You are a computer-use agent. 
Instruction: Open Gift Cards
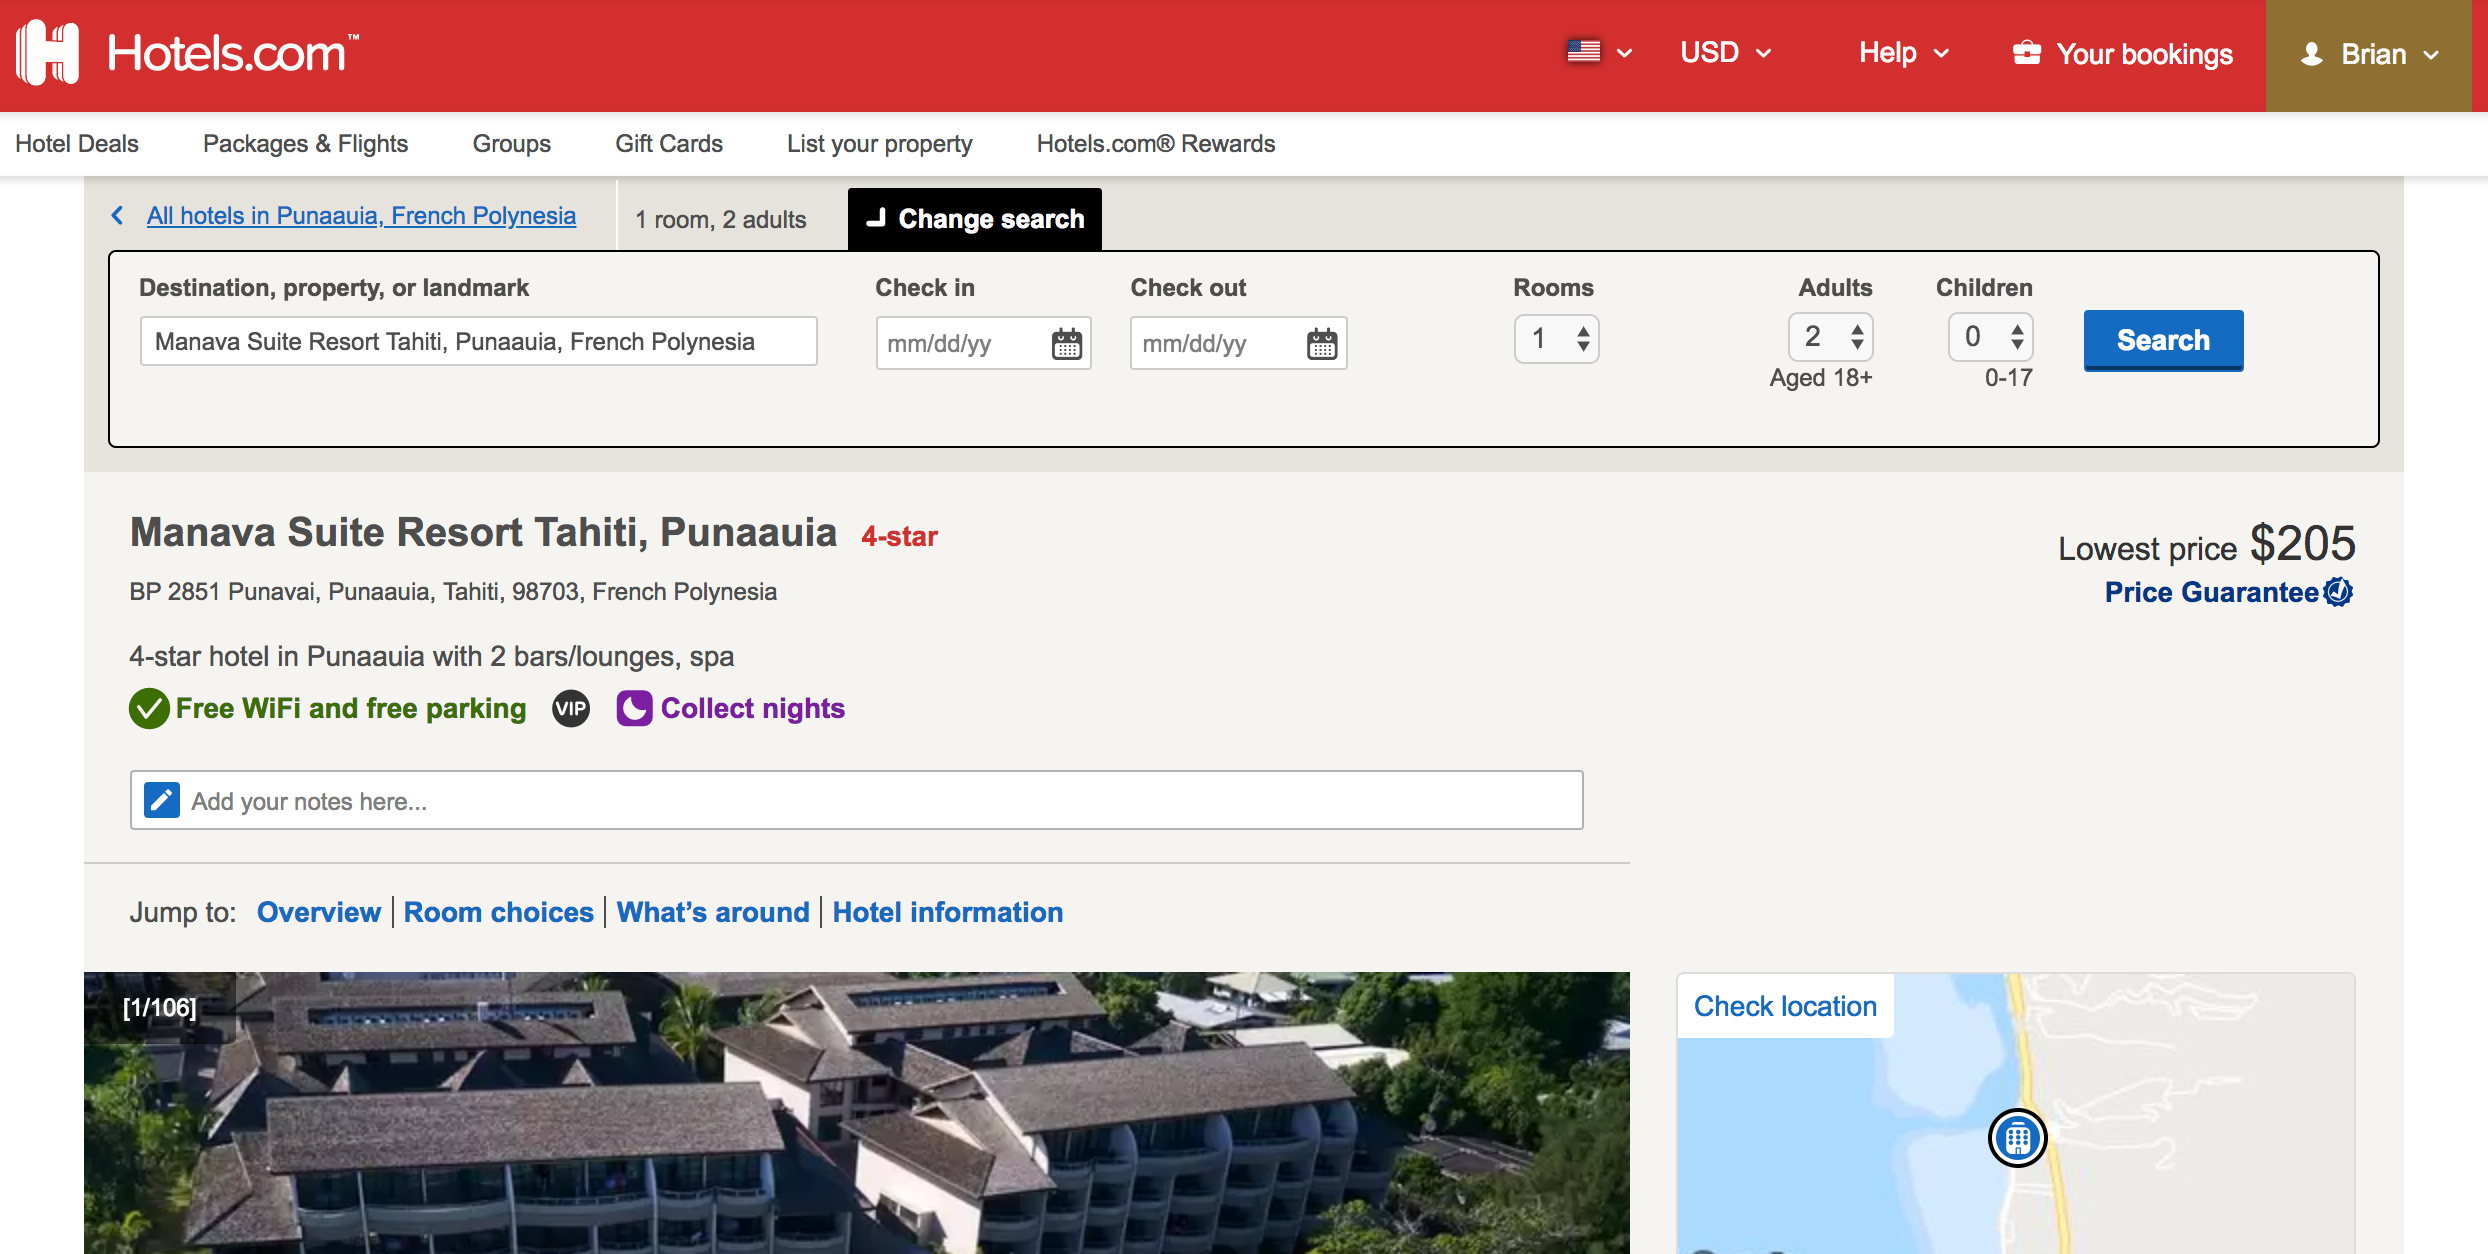[x=668, y=144]
